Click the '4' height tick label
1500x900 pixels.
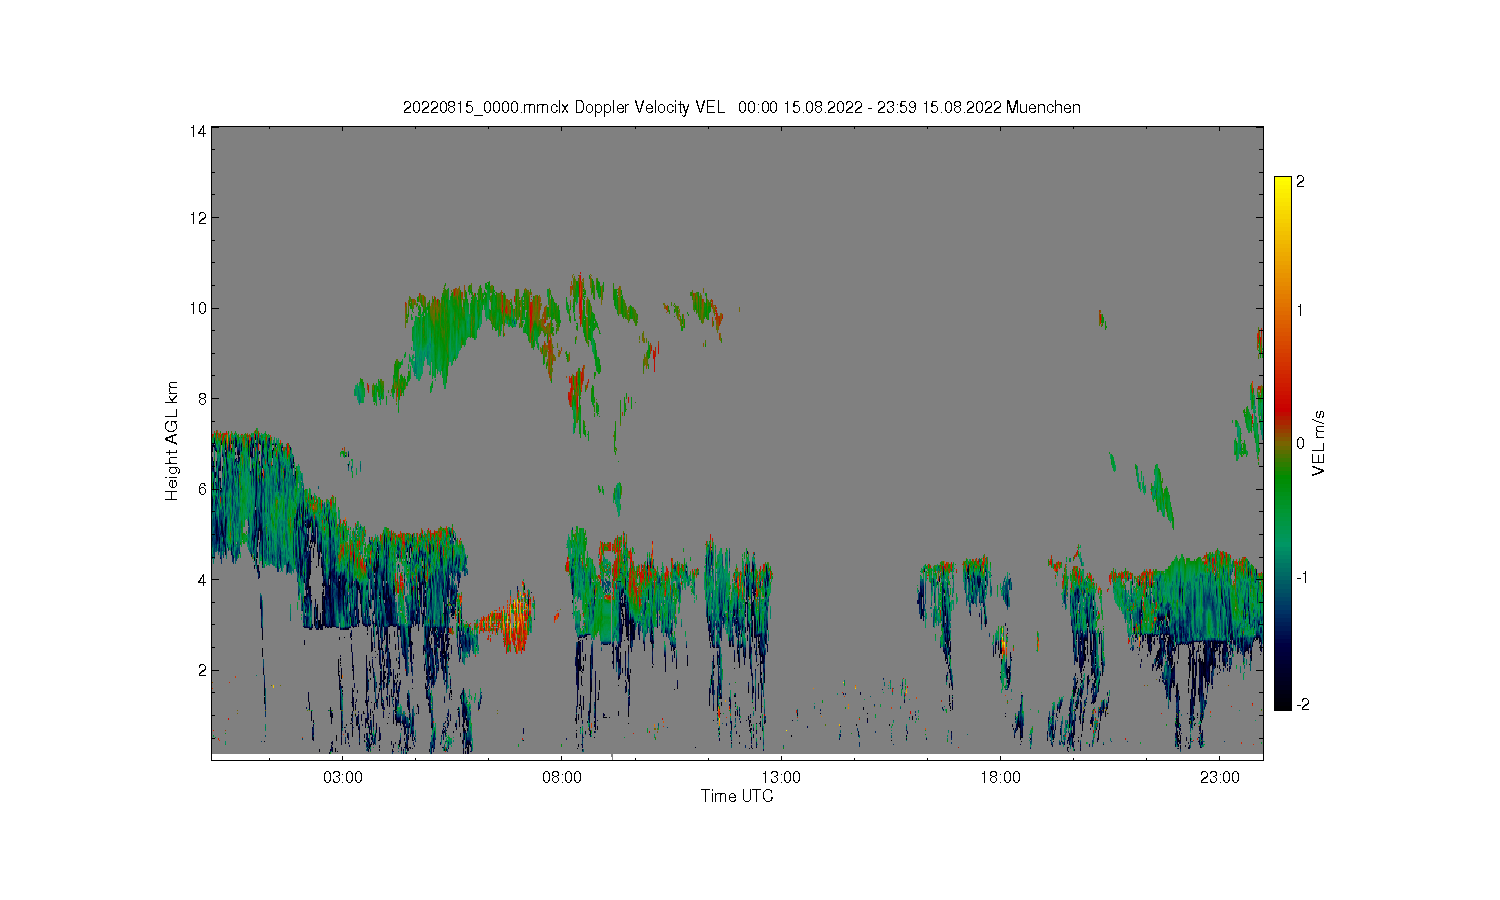coord(202,580)
